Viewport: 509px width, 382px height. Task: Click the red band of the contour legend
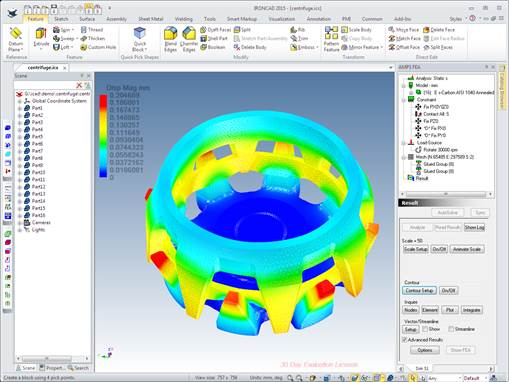[103, 101]
